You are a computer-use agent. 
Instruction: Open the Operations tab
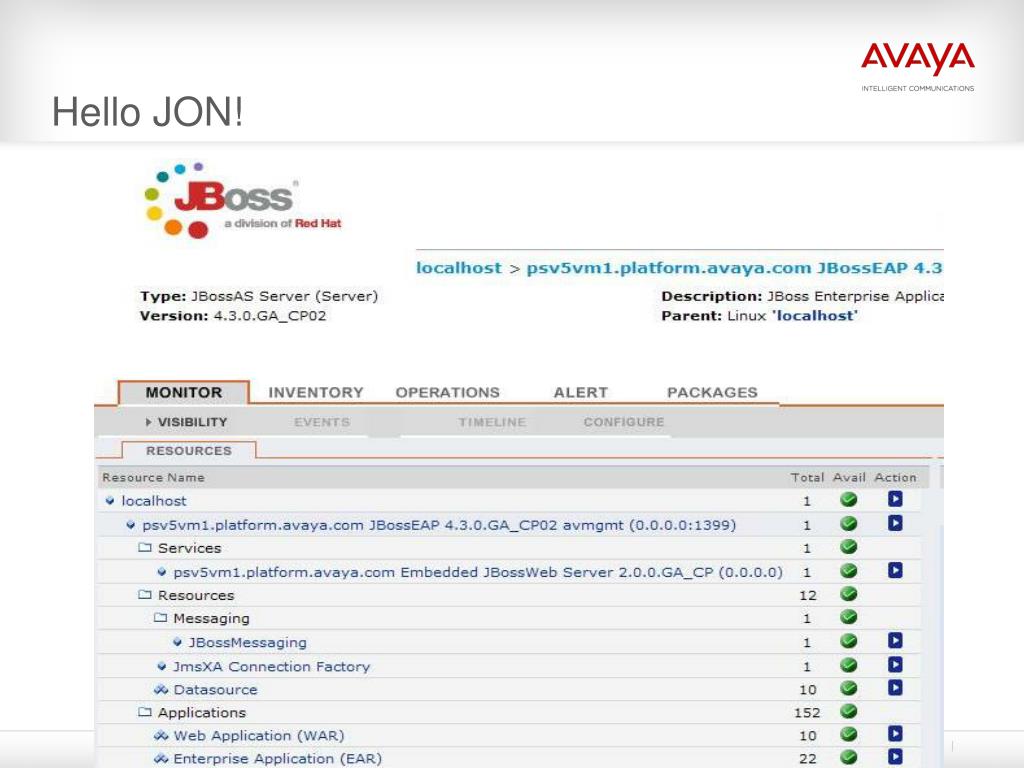point(447,392)
